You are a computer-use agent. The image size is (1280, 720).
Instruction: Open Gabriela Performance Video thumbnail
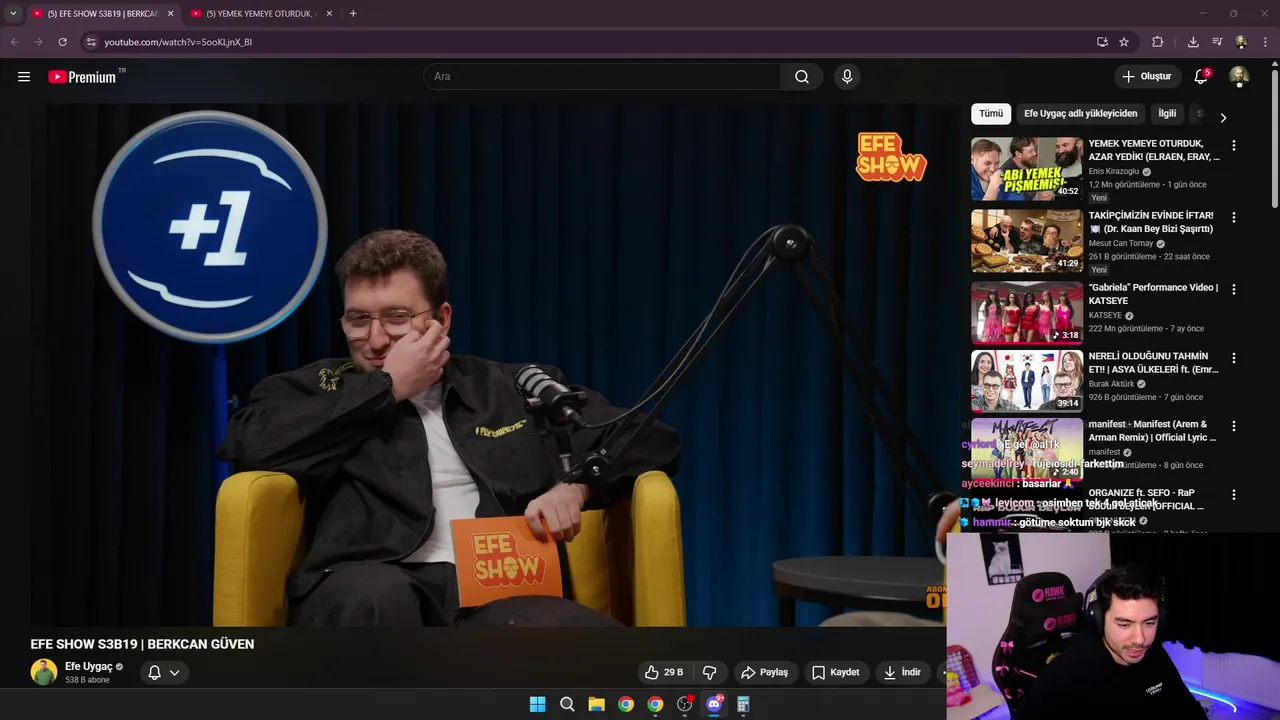pos(1027,313)
